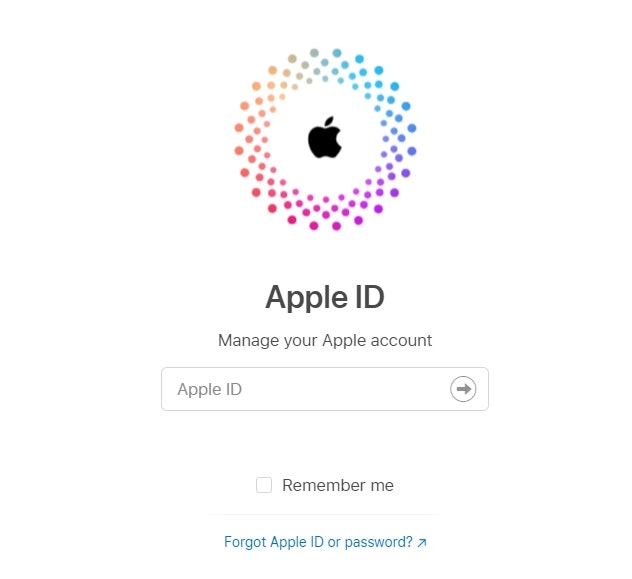The height and width of the screenshot is (579, 632).
Task: Click the large Apple ID heading
Action: [325, 297]
